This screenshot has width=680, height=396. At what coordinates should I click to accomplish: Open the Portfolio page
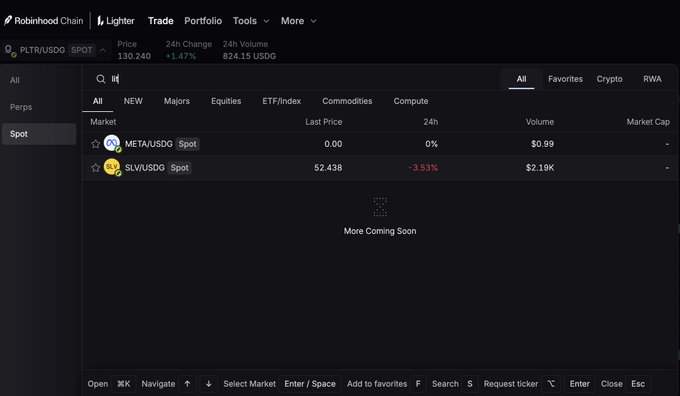click(x=203, y=21)
